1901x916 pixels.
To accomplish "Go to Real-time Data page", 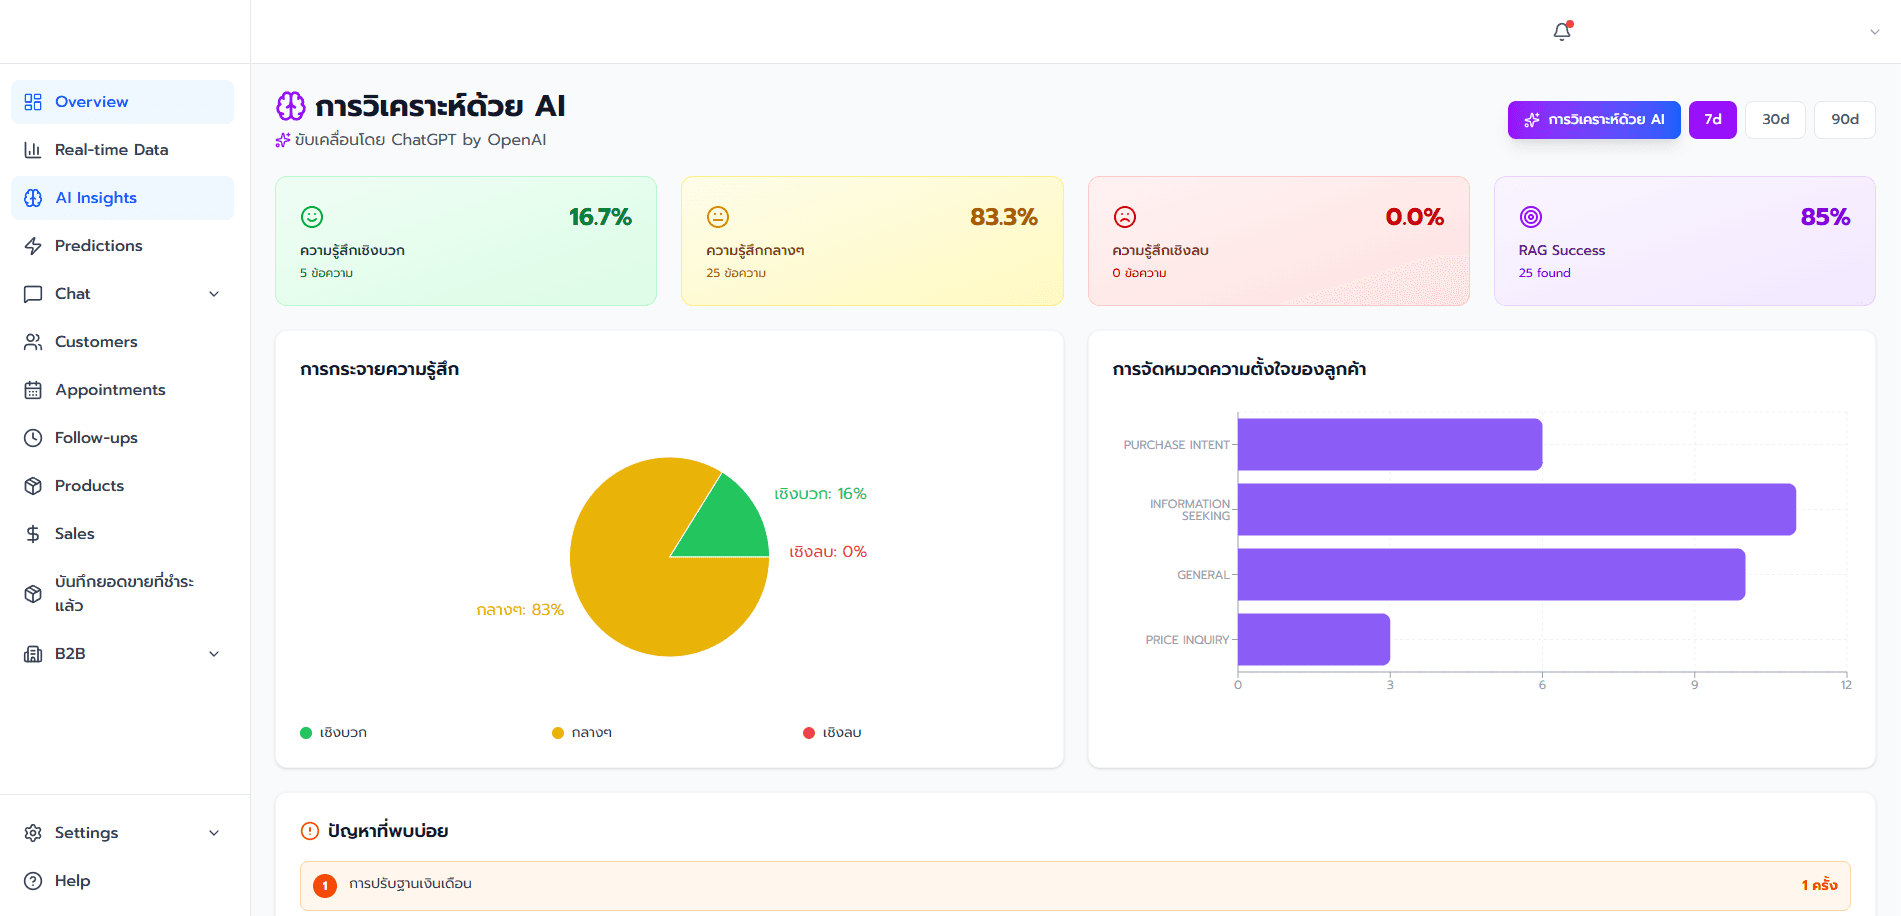I will point(122,150).
